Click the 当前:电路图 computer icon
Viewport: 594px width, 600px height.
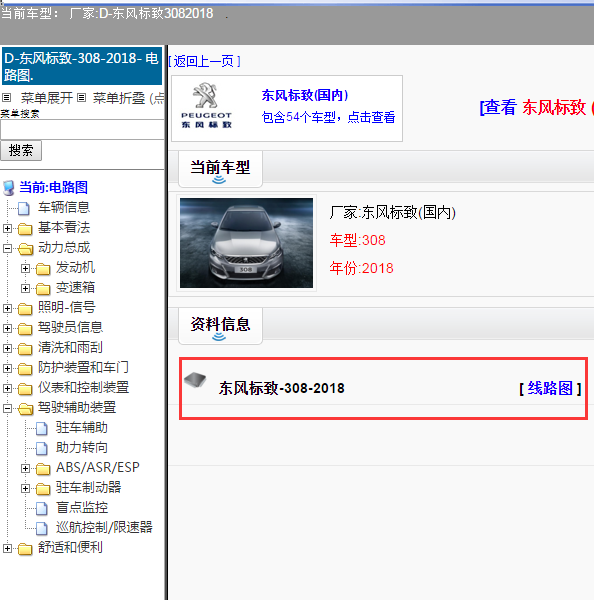pos(9,188)
